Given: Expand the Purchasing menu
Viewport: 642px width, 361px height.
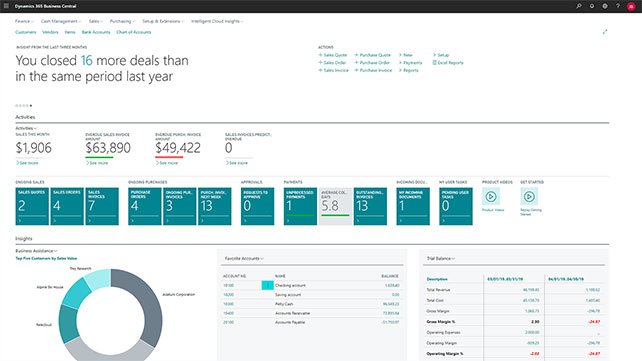Looking at the screenshot, I should pyautogui.click(x=122, y=21).
